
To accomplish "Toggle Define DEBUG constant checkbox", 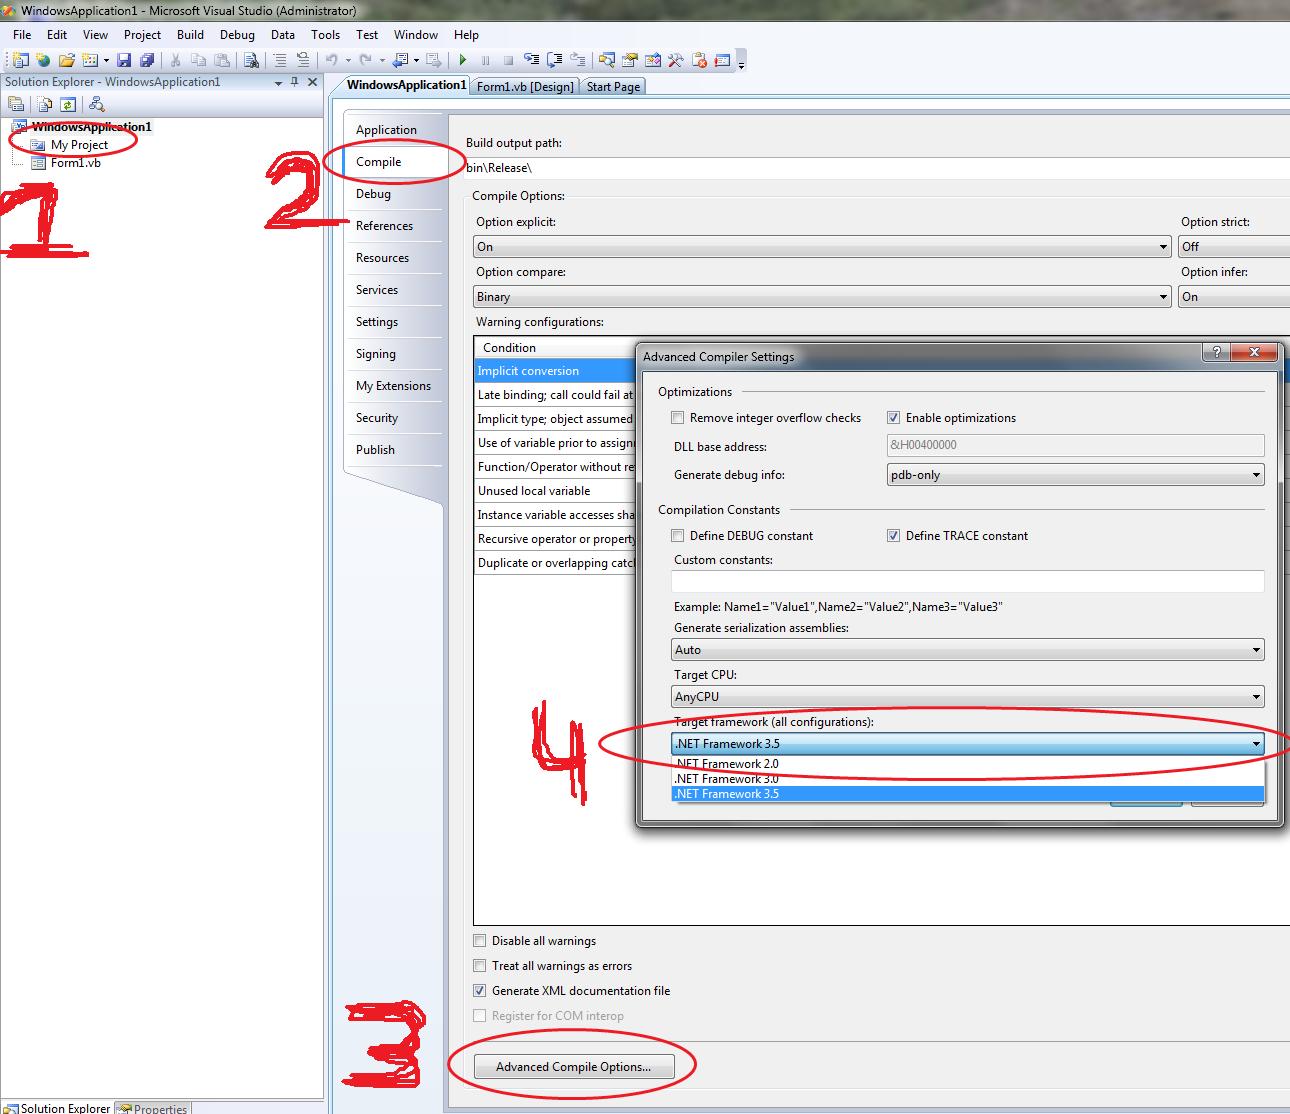I will pyautogui.click(x=678, y=536).
